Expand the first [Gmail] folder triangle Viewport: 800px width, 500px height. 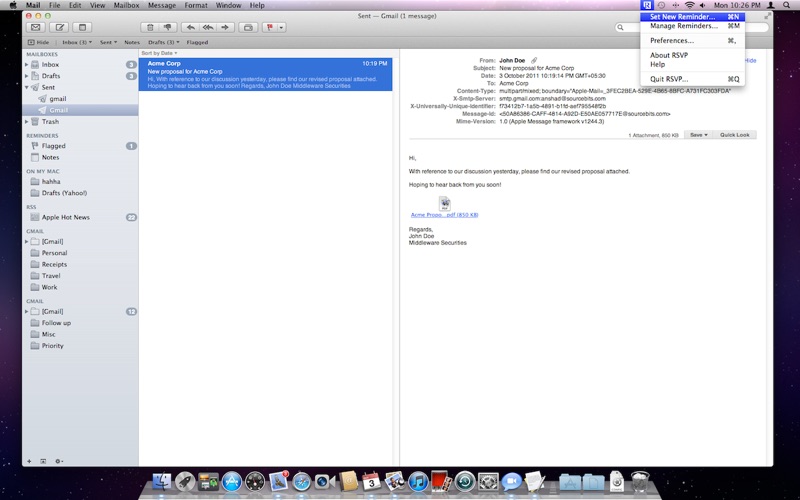(27, 241)
